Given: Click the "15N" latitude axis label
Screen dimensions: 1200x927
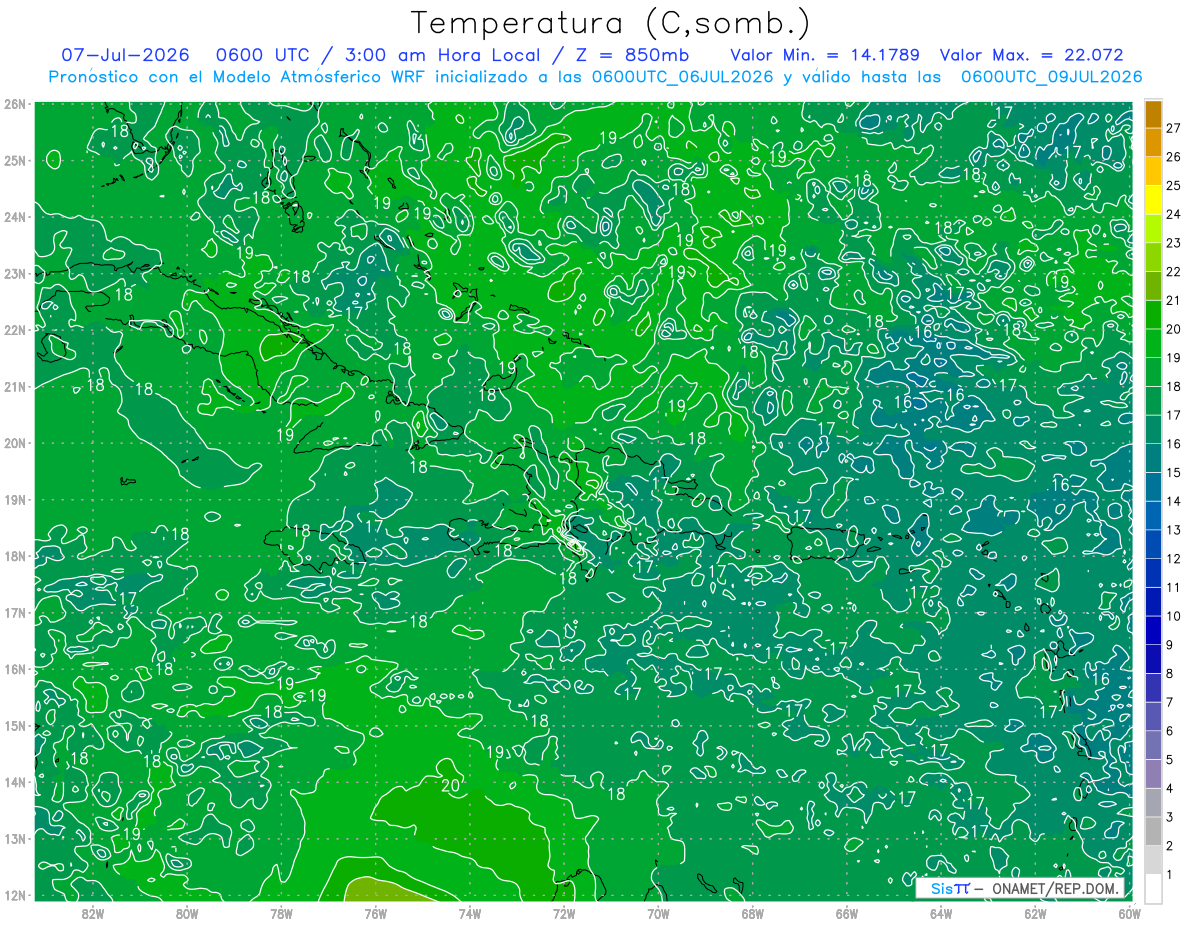Looking at the screenshot, I should click(x=14, y=726).
